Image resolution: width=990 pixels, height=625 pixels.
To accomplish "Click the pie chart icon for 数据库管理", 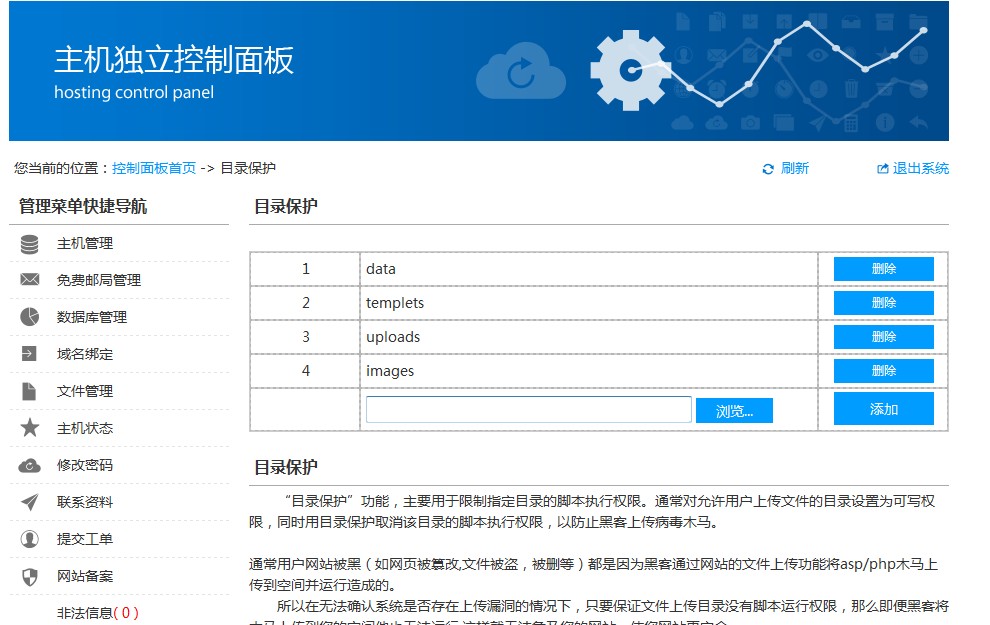I will (30, 318).
